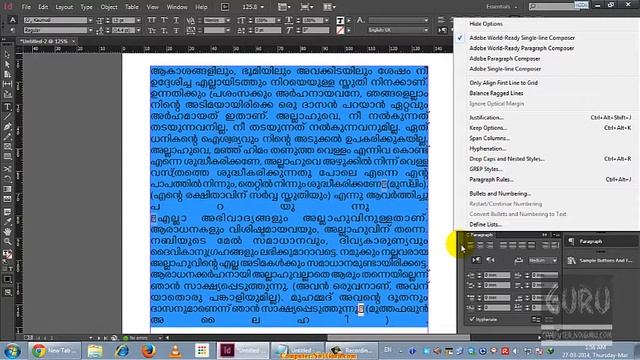Open Go to Bridge icon
The width and height of the screenshot is (640, 360).
coord(225,7)
